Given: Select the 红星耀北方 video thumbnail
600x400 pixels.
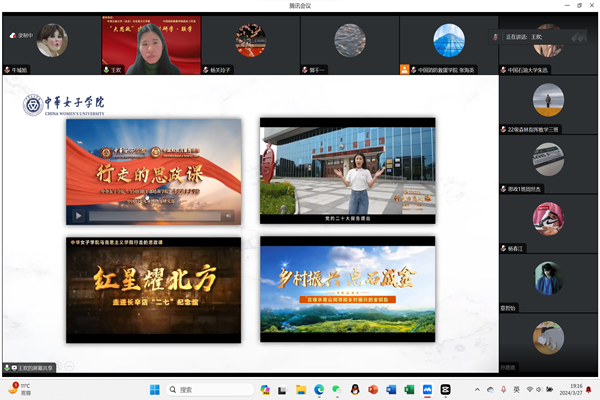Looking at the screenshot, I should point(154,282).
